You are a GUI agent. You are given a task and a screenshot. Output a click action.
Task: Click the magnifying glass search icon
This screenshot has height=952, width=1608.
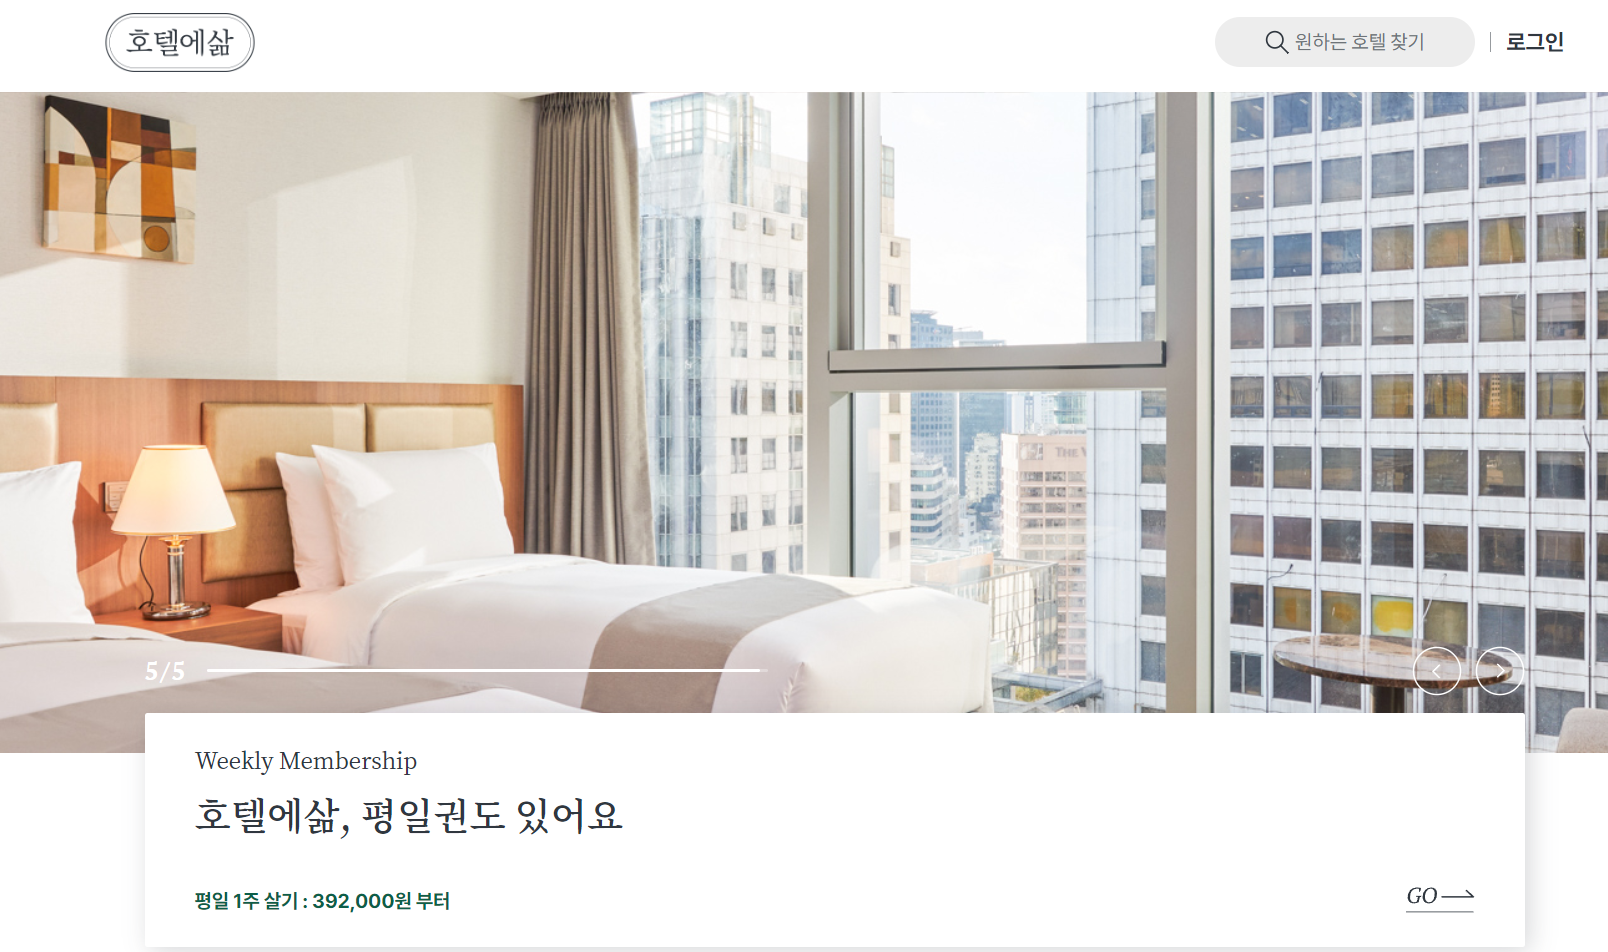click(1276, 42)
